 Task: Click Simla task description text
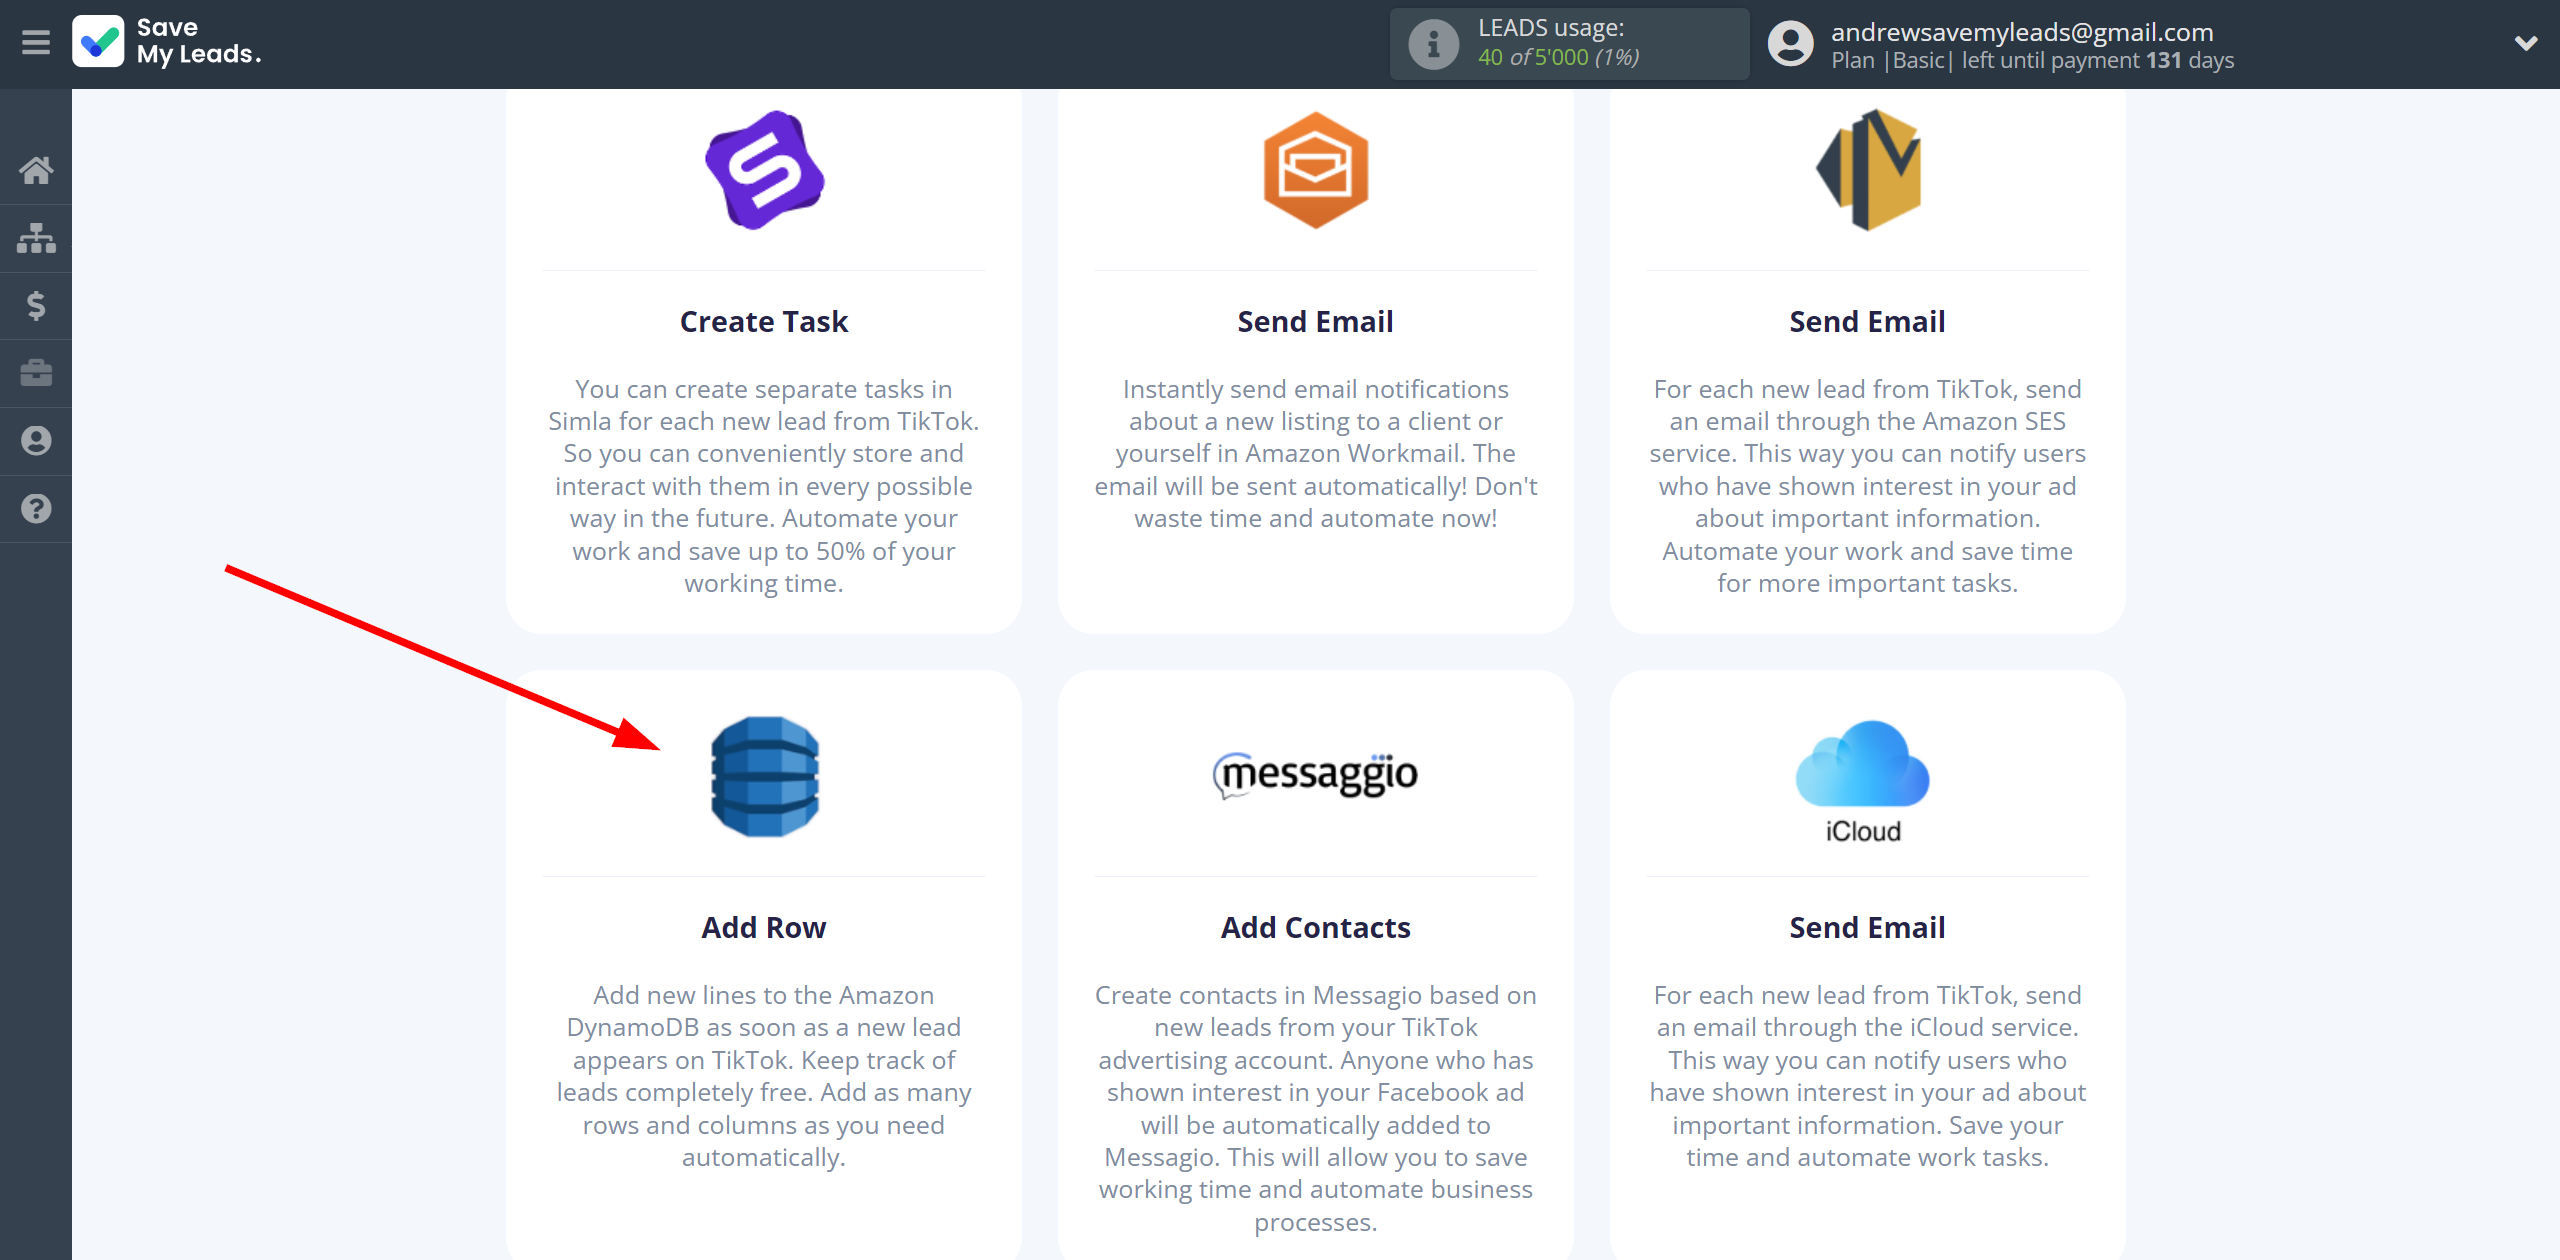click(764, 486)
